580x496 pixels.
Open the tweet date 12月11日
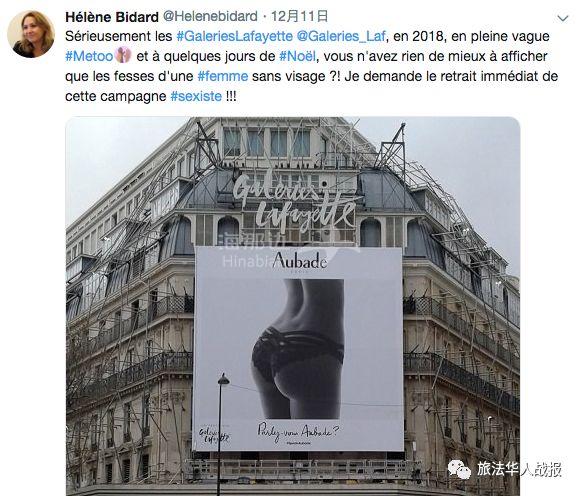point(300,17)
